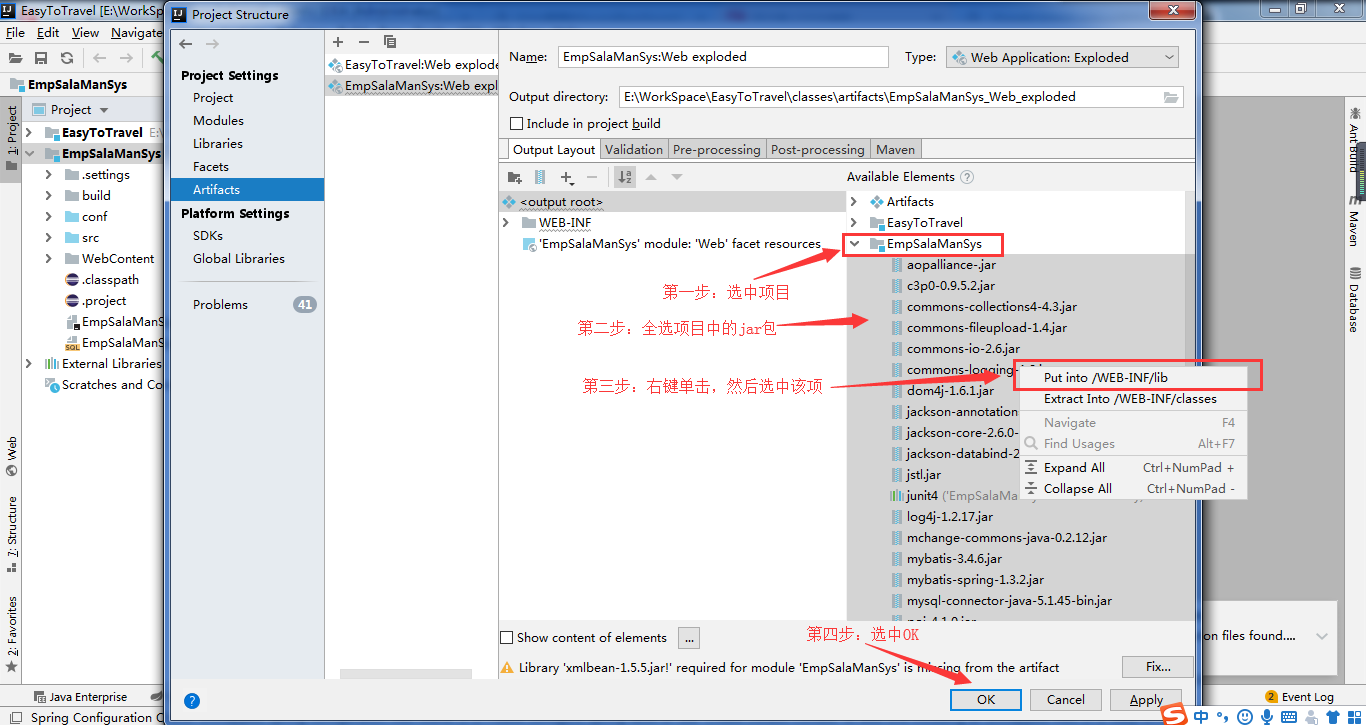Select EasyToTravel:Web exploded artifact in list
The width and height of the screenshot is (1366, 725).
click(412, 65)
